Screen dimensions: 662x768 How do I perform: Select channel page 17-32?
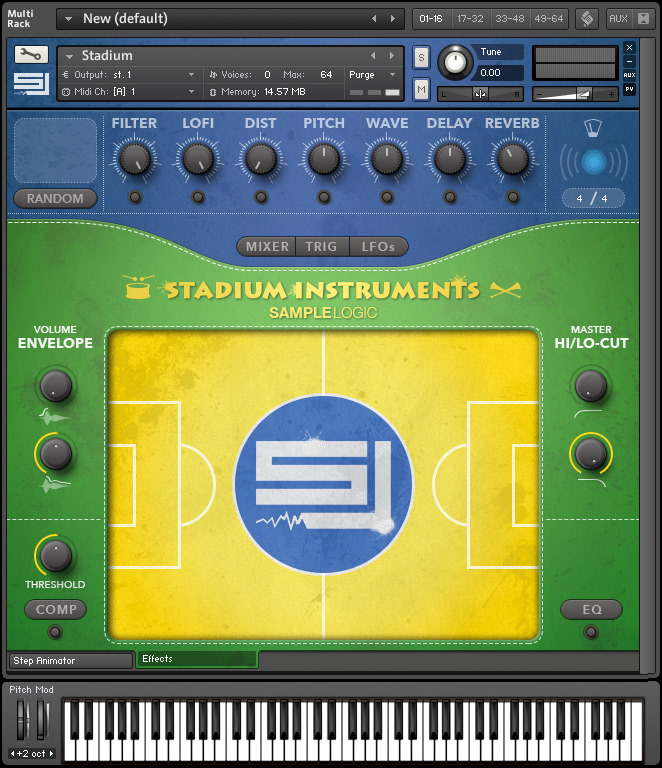470,19
